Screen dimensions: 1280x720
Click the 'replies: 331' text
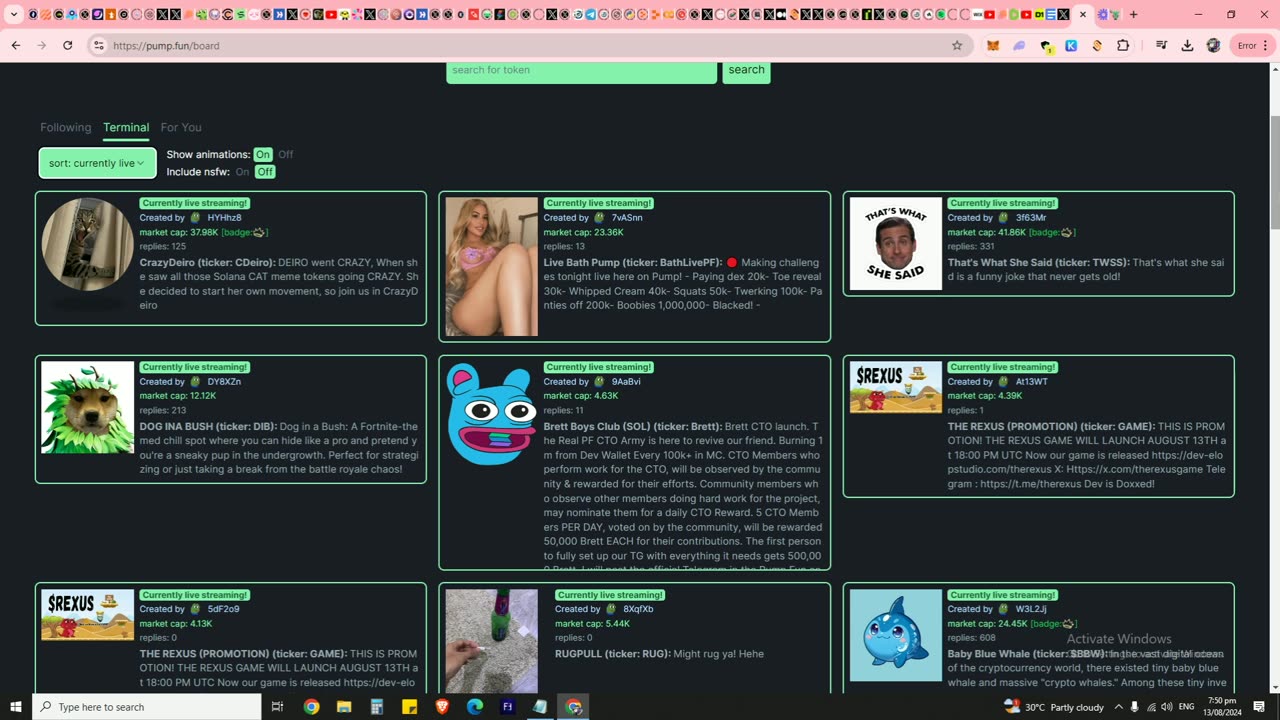click(971, 246)
